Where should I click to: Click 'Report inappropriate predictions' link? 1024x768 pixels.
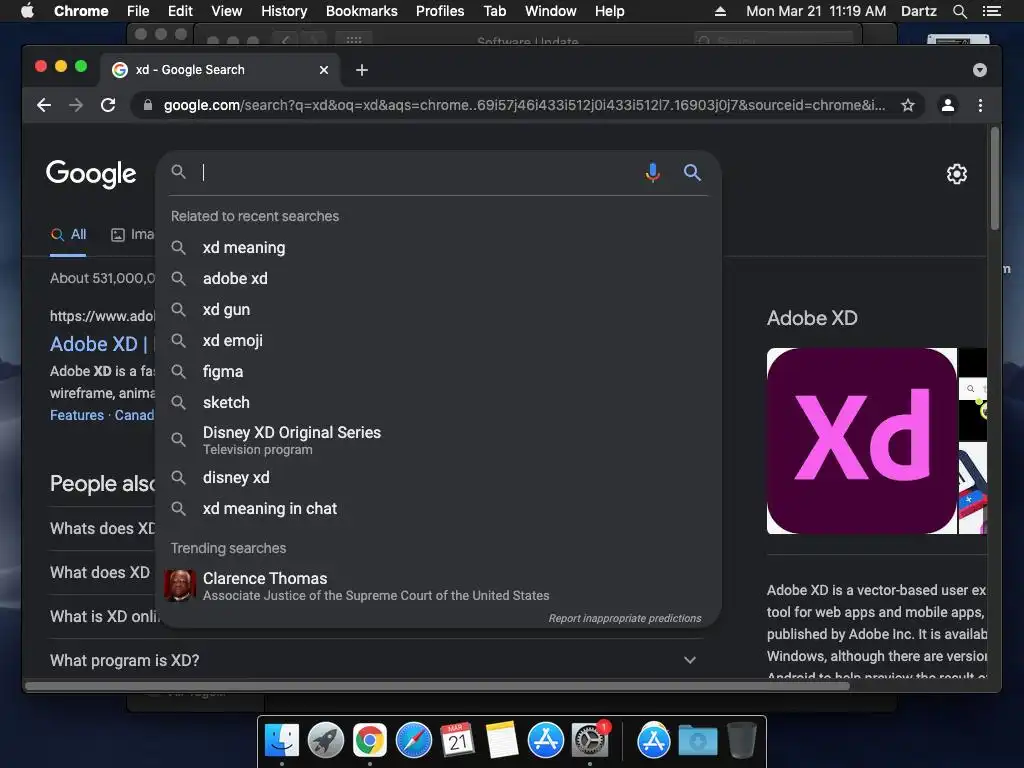pos(624,618)
